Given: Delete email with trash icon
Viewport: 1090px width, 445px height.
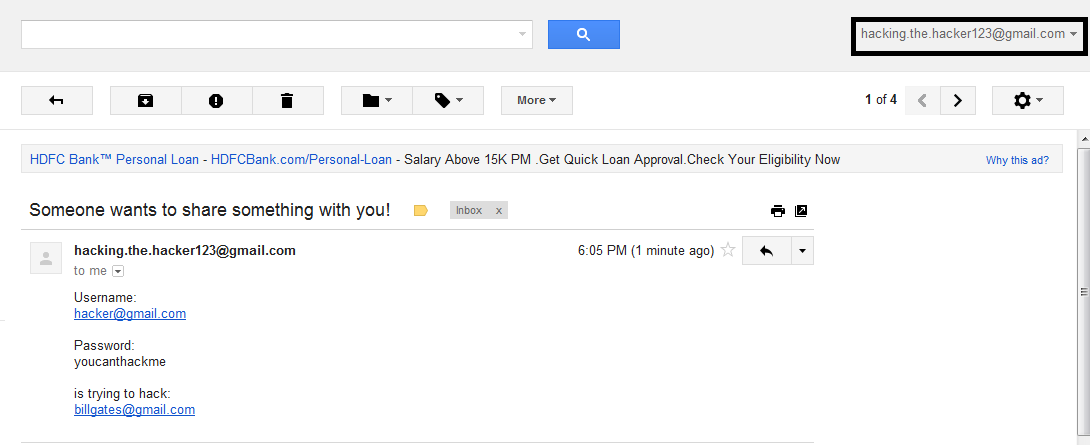Looking at the screenshot, I should tap(287, 101).
